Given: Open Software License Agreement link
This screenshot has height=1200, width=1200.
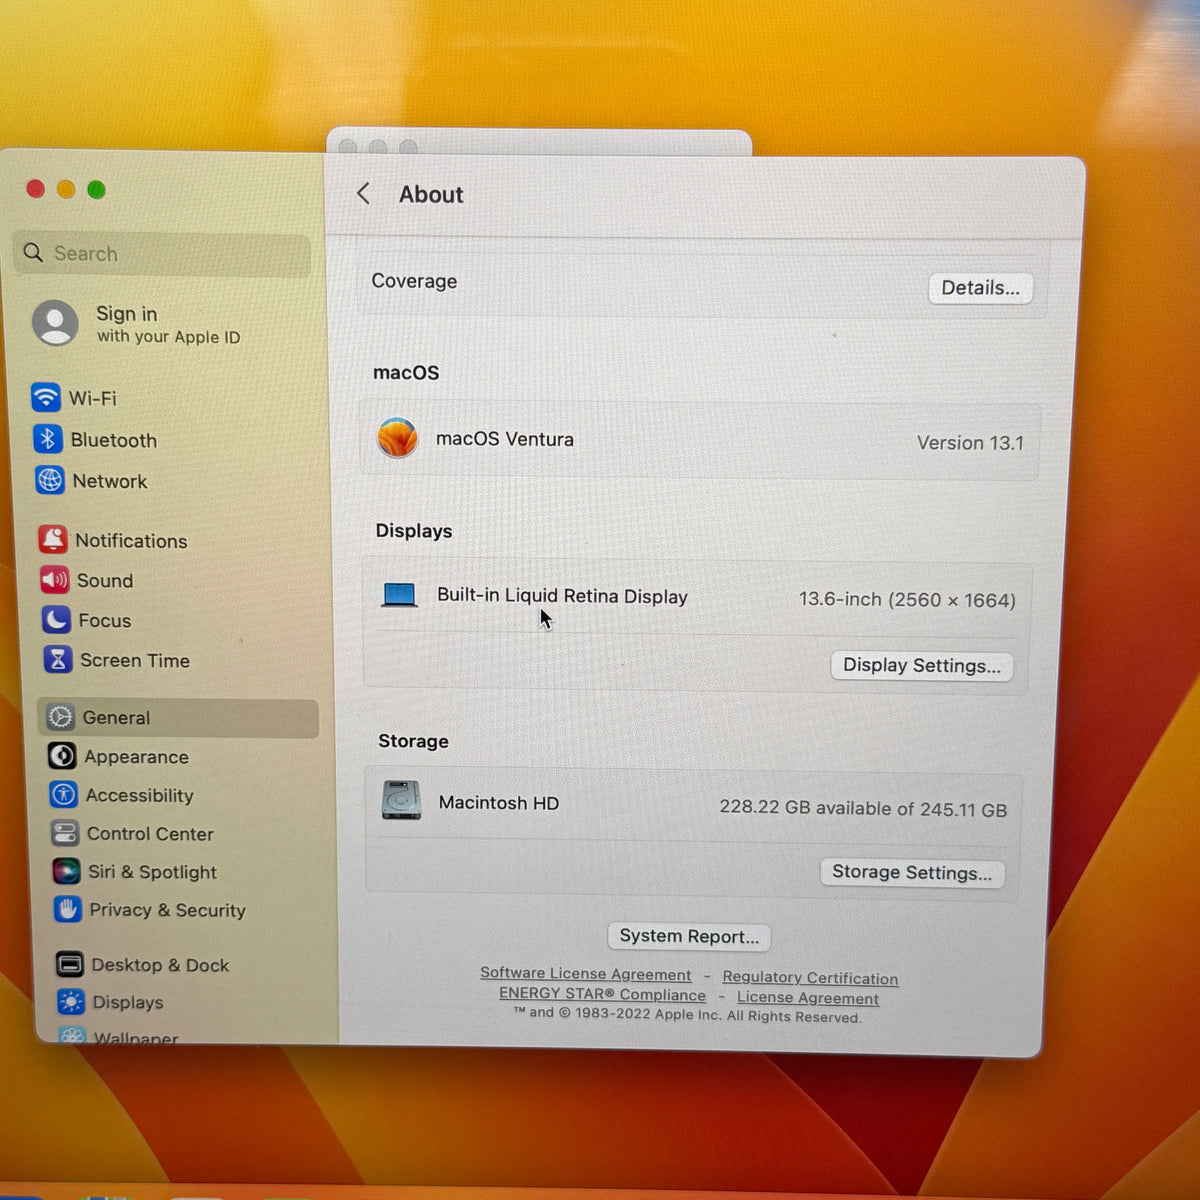Looking at the screenshot, I should [x=586, y=973].
